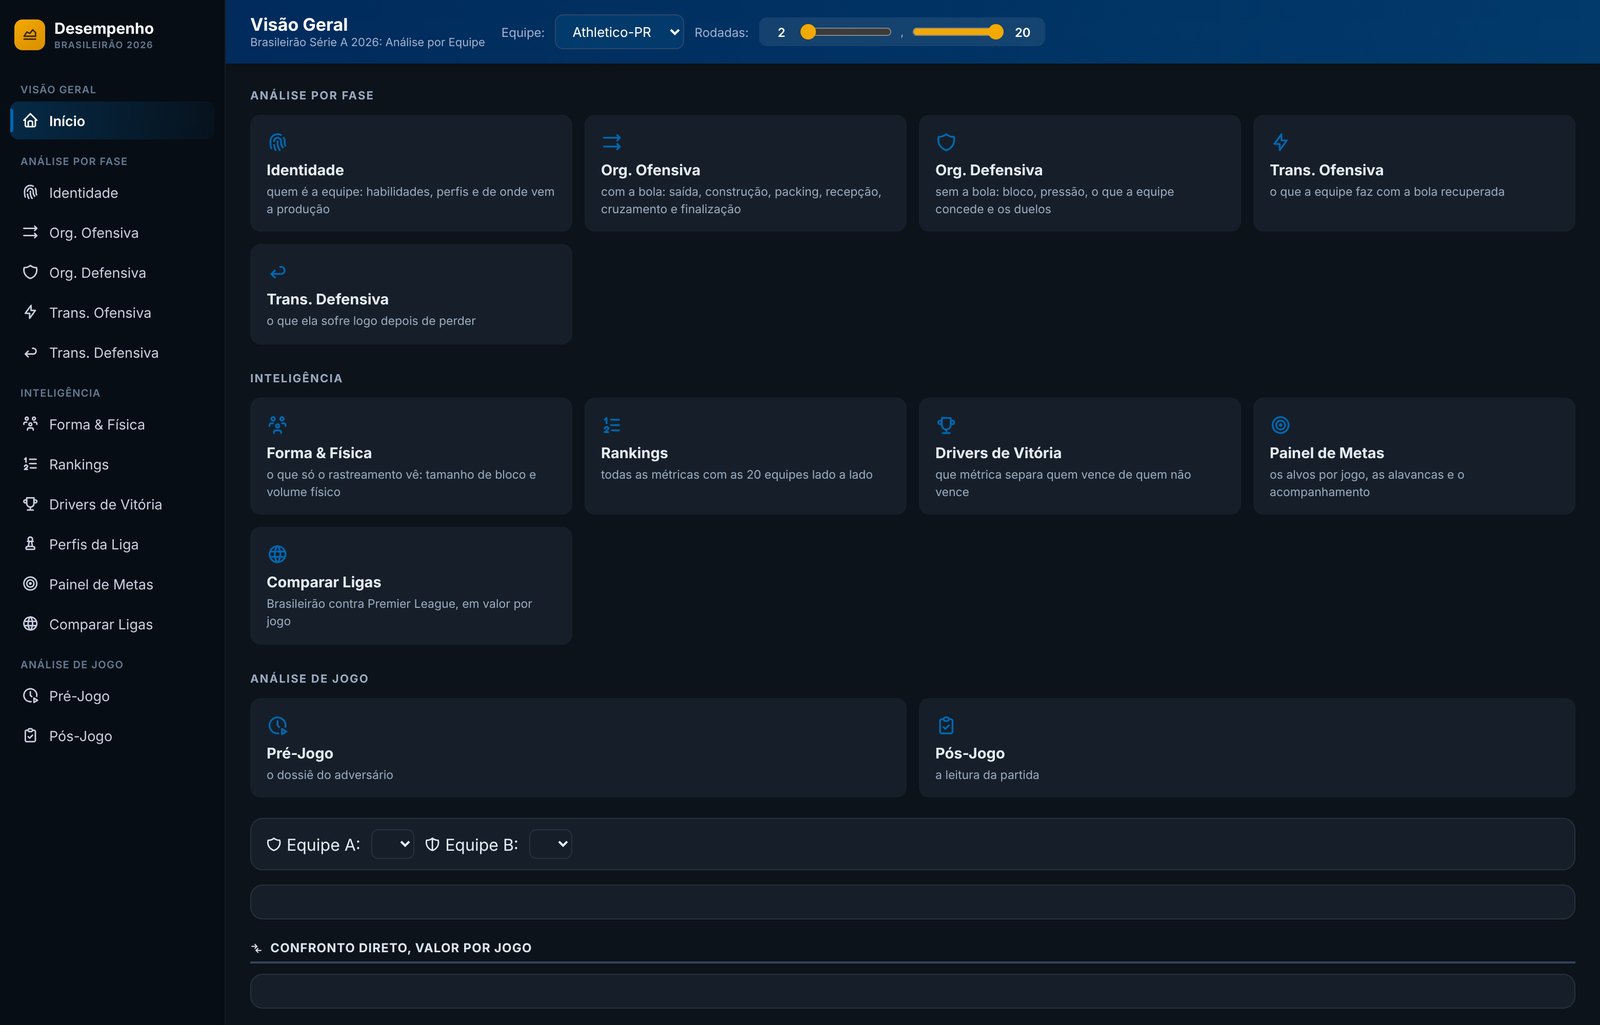
Task: Click the Desempenho app logo icon
Action: point(30,35)
